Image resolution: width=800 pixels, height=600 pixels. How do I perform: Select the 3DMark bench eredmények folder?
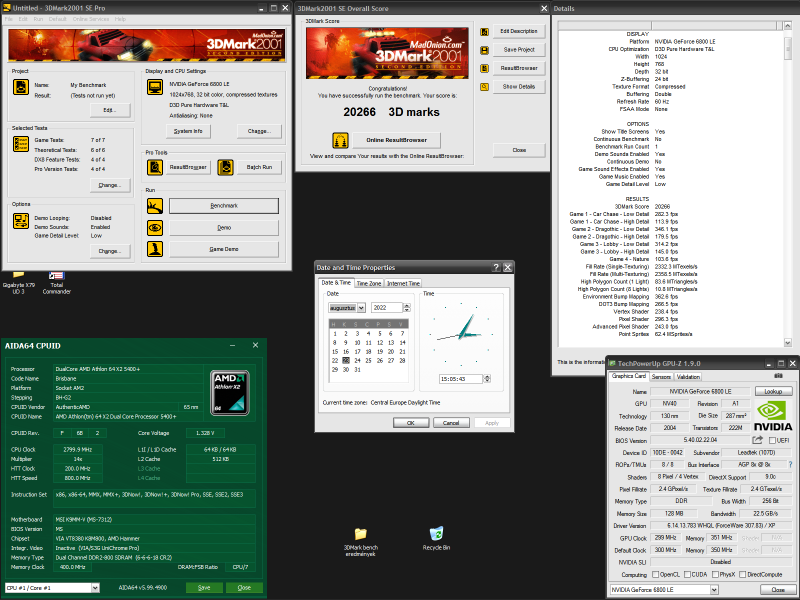pyautogui.click(x=361, y=542)
